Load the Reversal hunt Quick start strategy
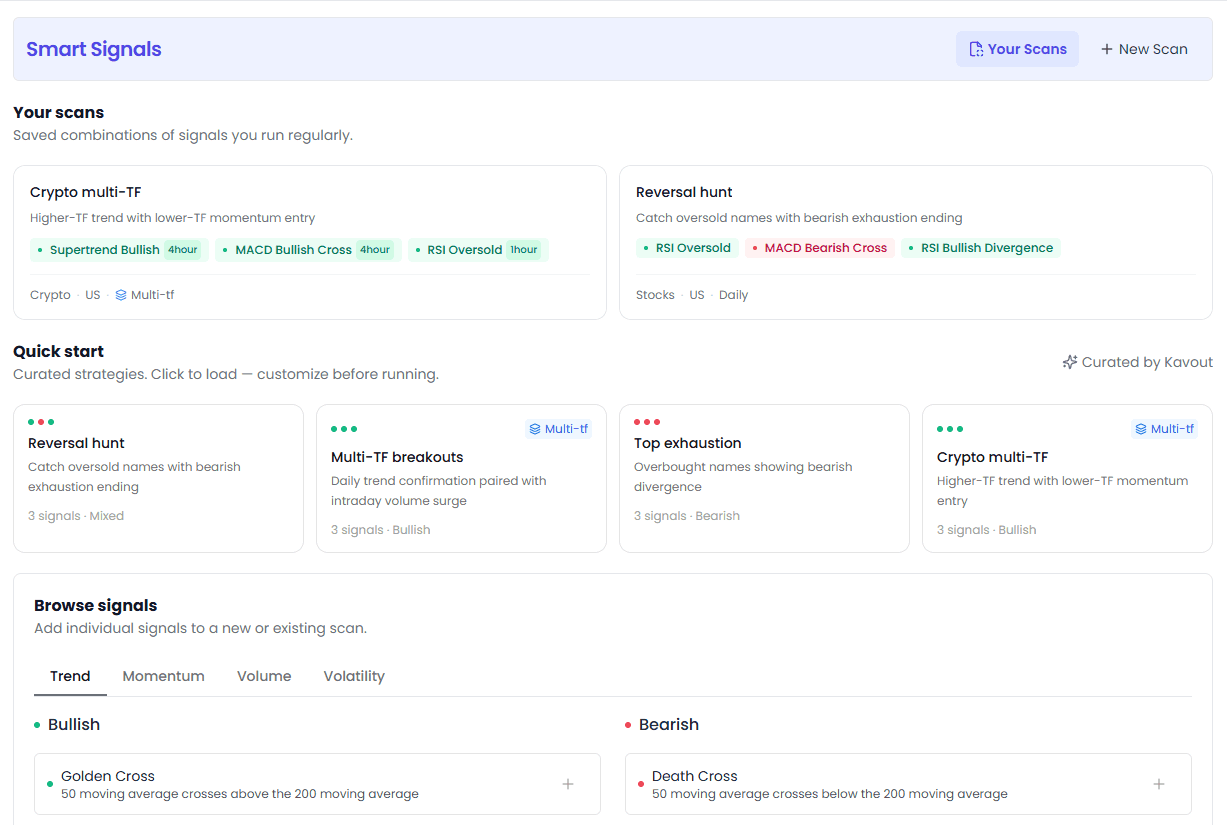 click(158, 478)
